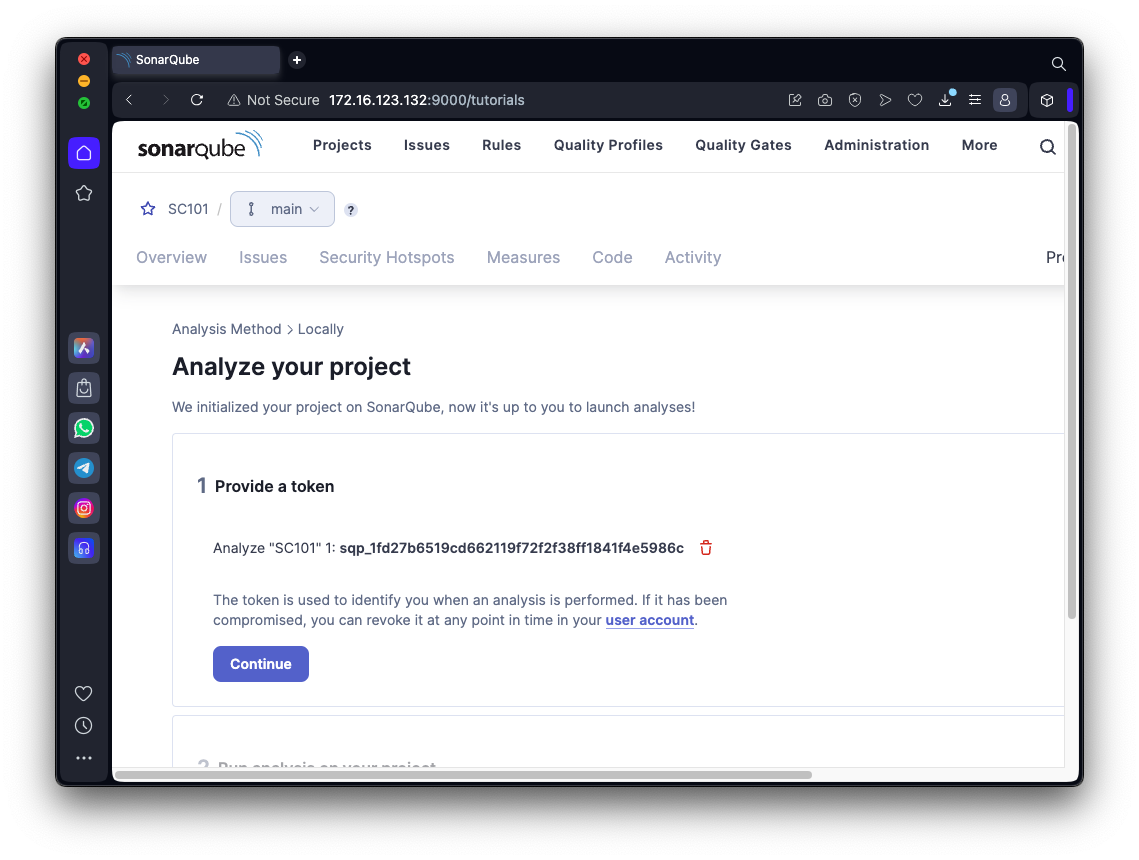1139x860 pixels.
Task: Favorite project SC101 with star icon
Action: point(148,209)
